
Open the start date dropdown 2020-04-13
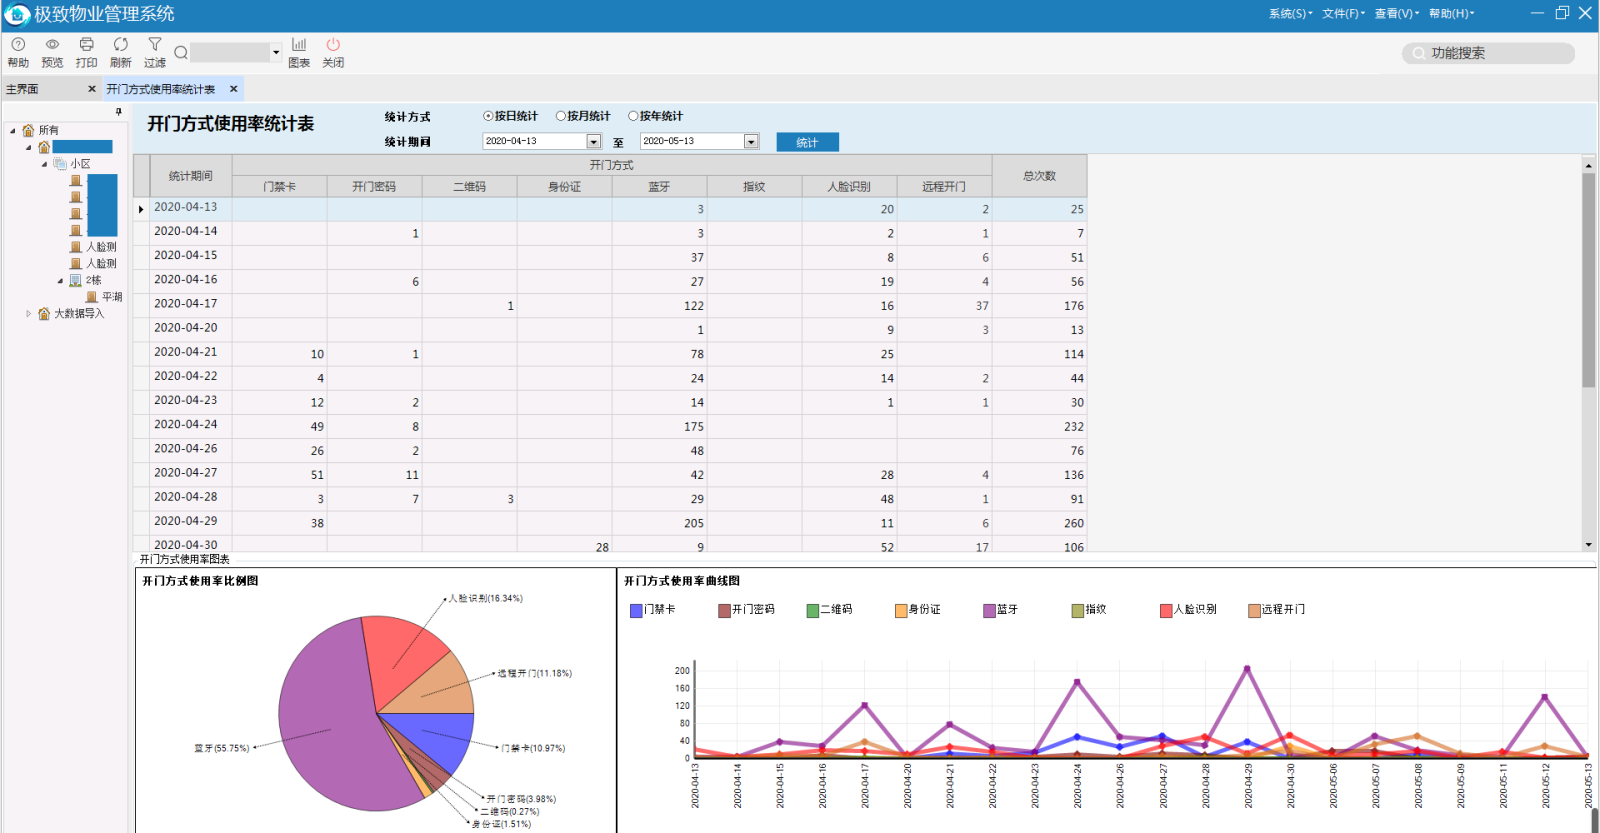click(x=593, y=142)
